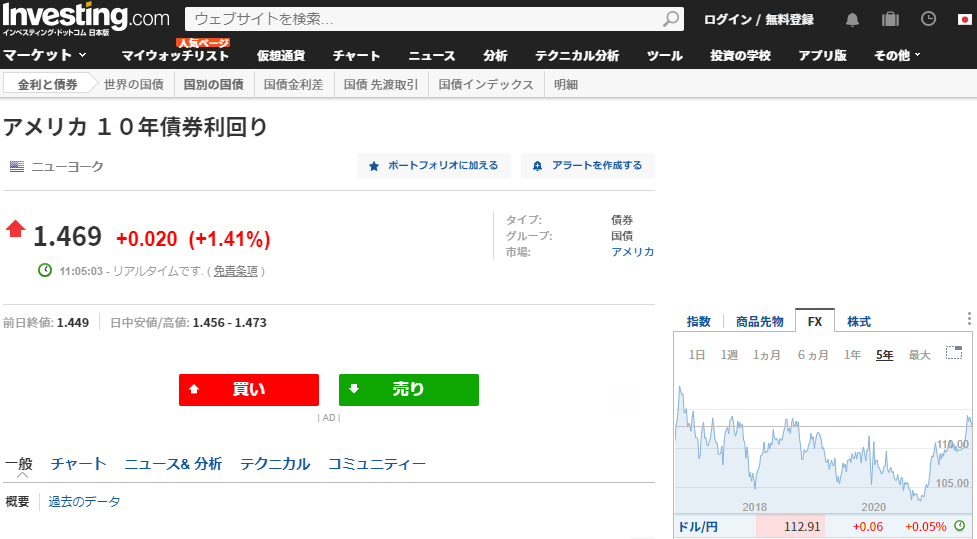
Task: Select the 一般 tab
Action: 19,464
